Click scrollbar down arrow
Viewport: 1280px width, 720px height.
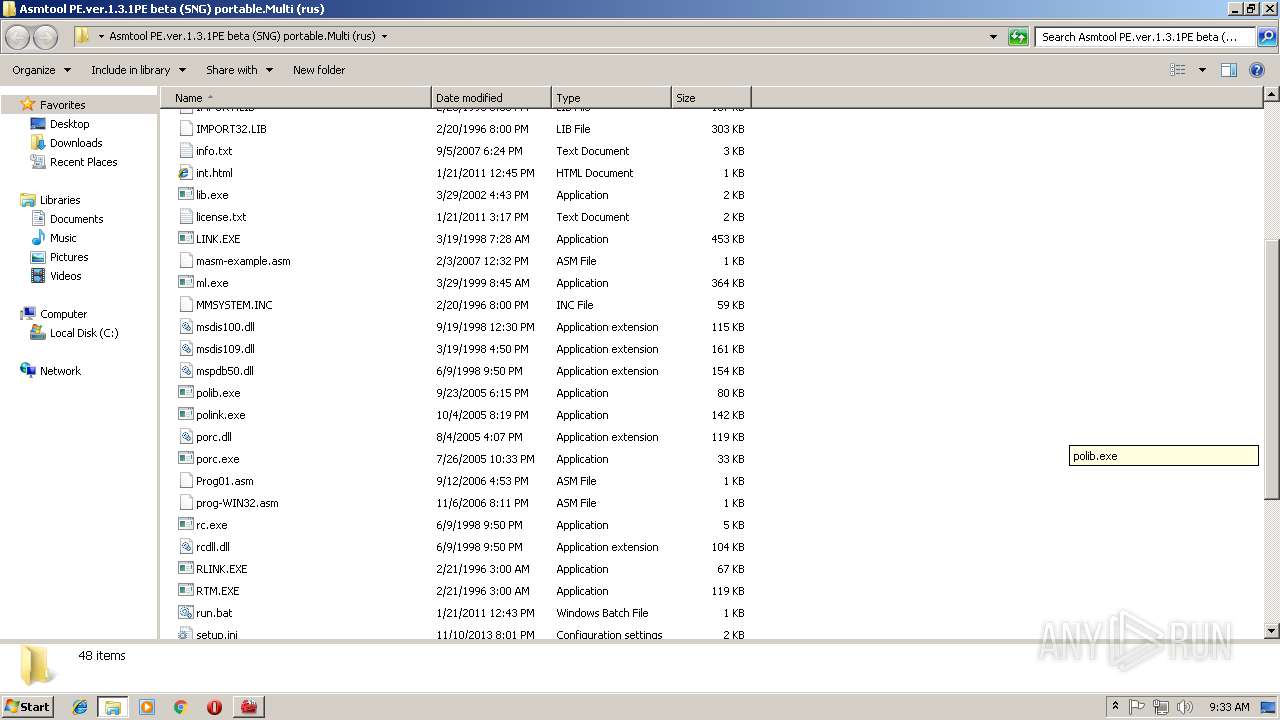pos(1272,631)
